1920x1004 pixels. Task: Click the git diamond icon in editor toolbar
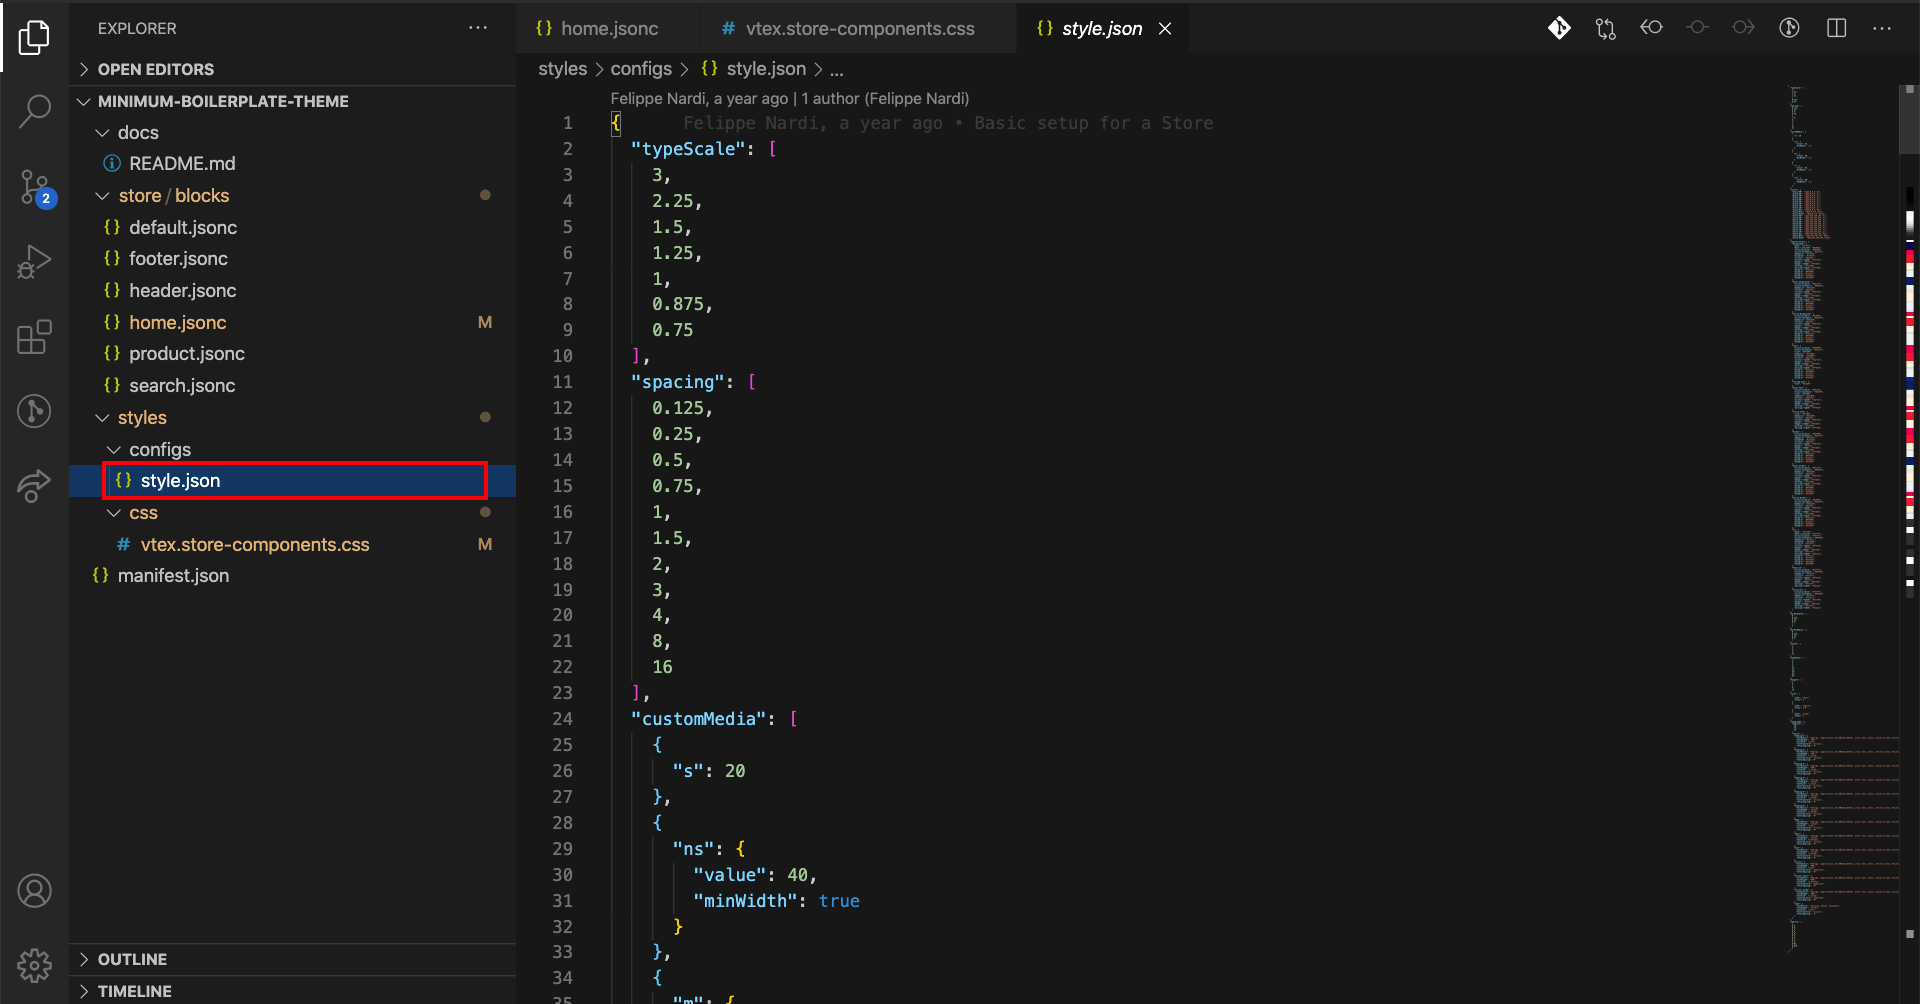click(1559, 28)
